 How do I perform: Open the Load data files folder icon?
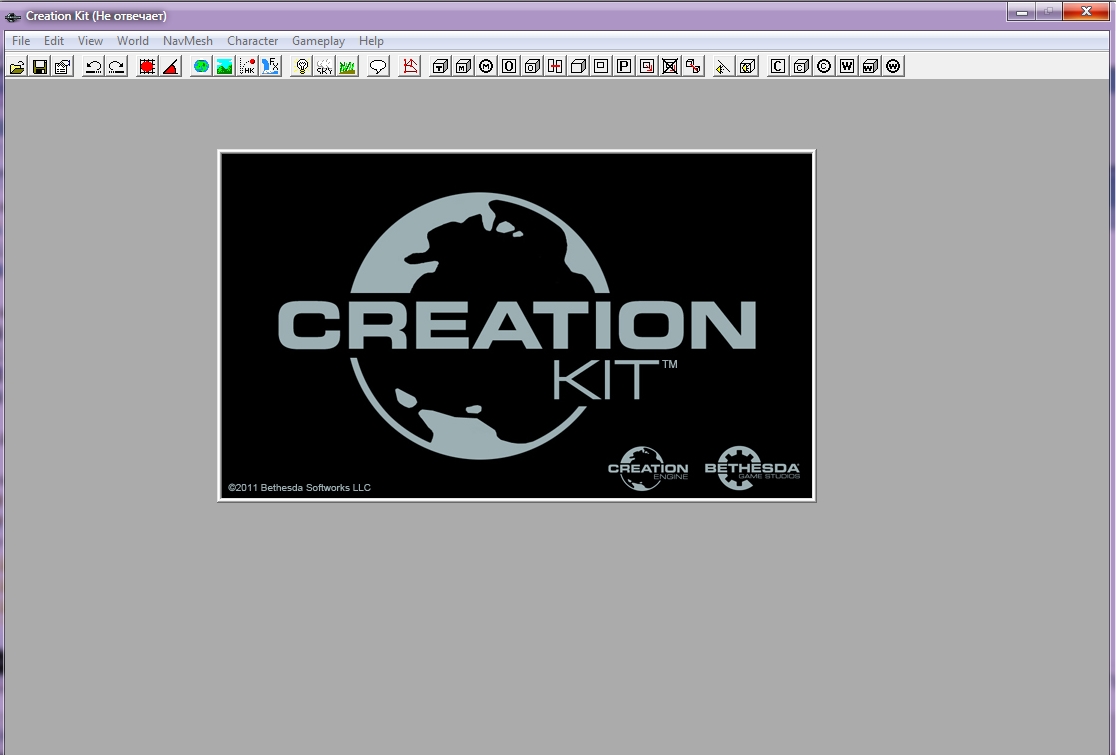pyautogui.click(x=17, y=67)
